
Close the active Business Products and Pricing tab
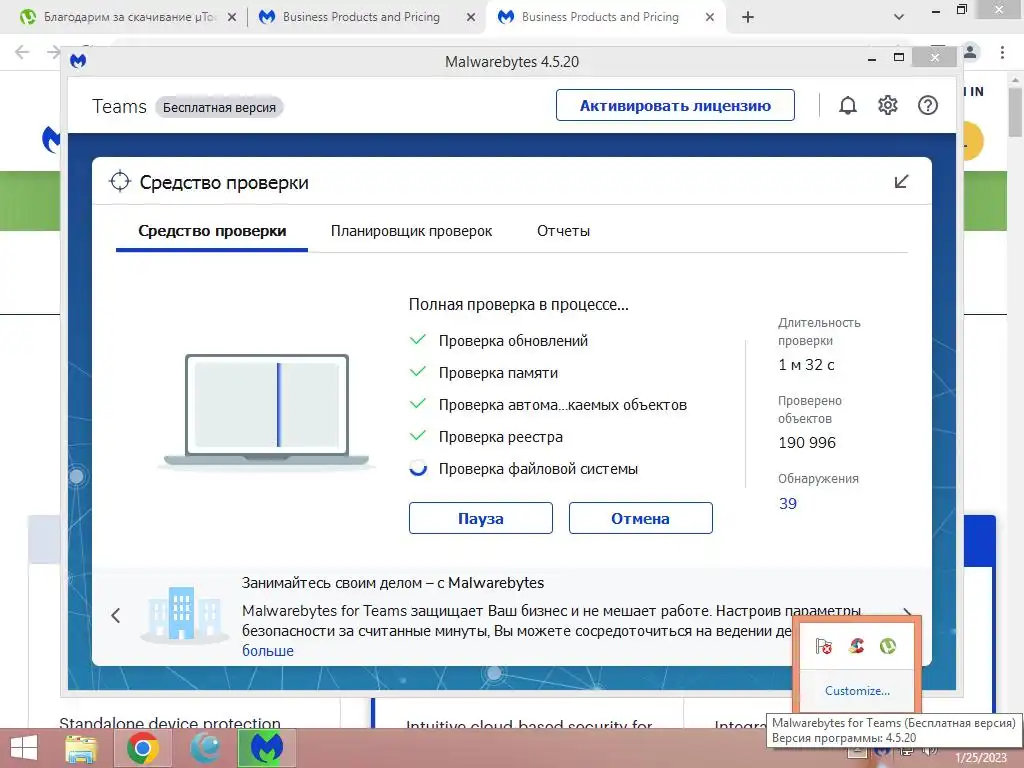(x=710, y=18)
